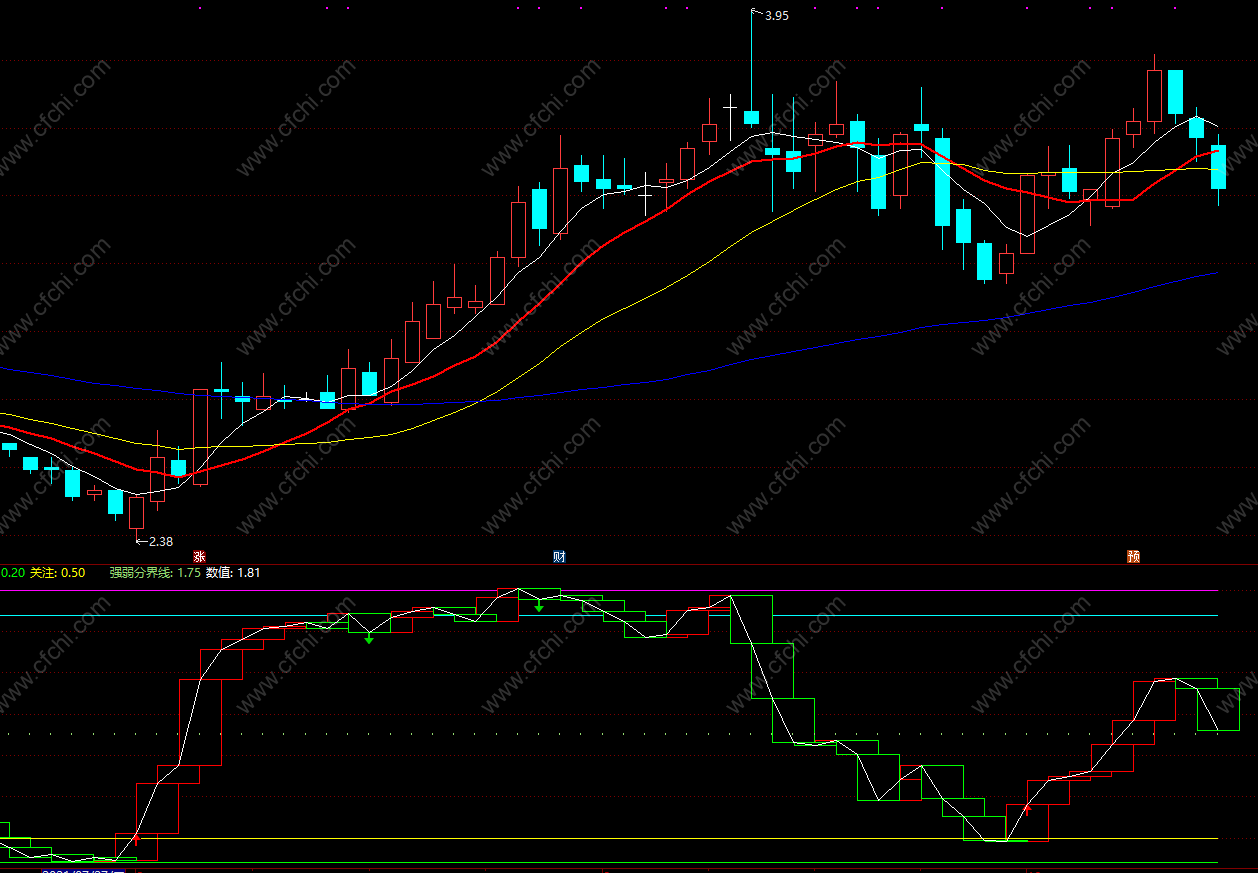Click the 3.95 high price label
The height and width of the screenshot is (873, 1258).
pos(776,15)
